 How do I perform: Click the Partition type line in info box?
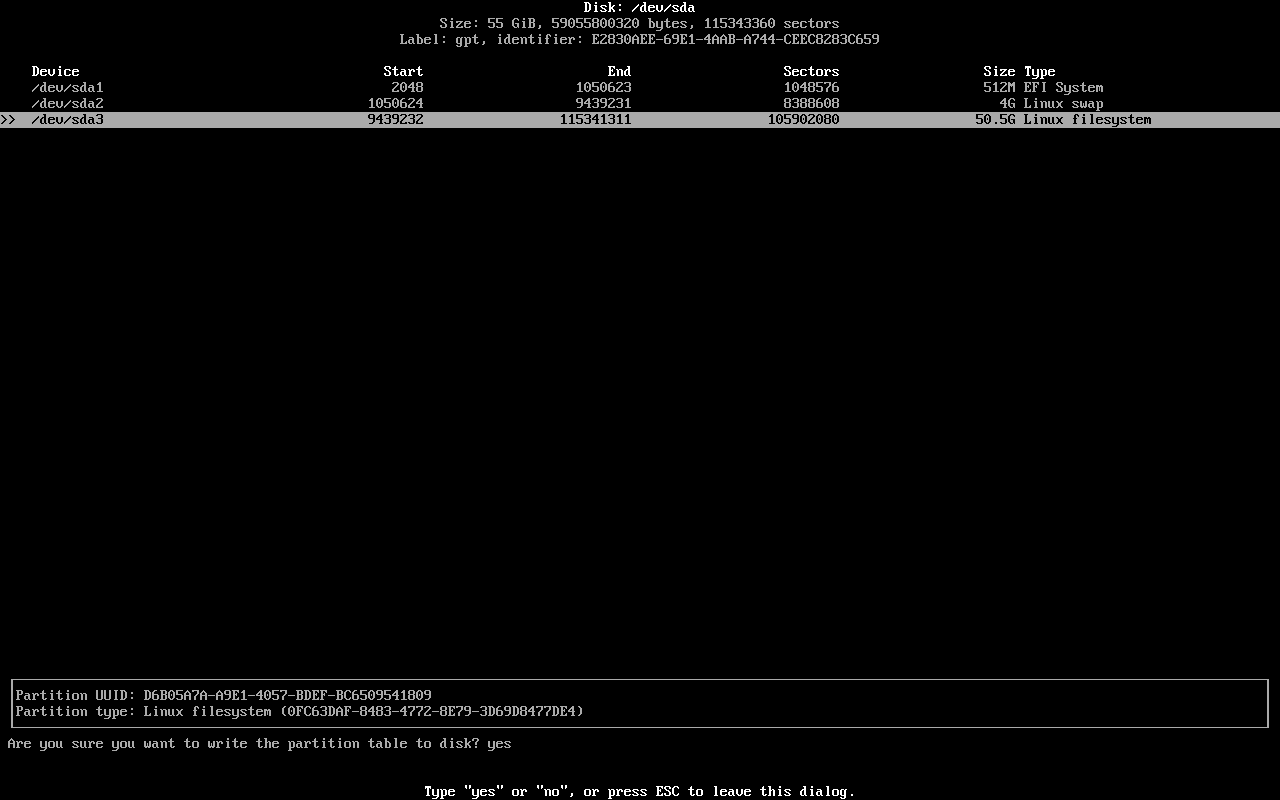tap(300, 711)
